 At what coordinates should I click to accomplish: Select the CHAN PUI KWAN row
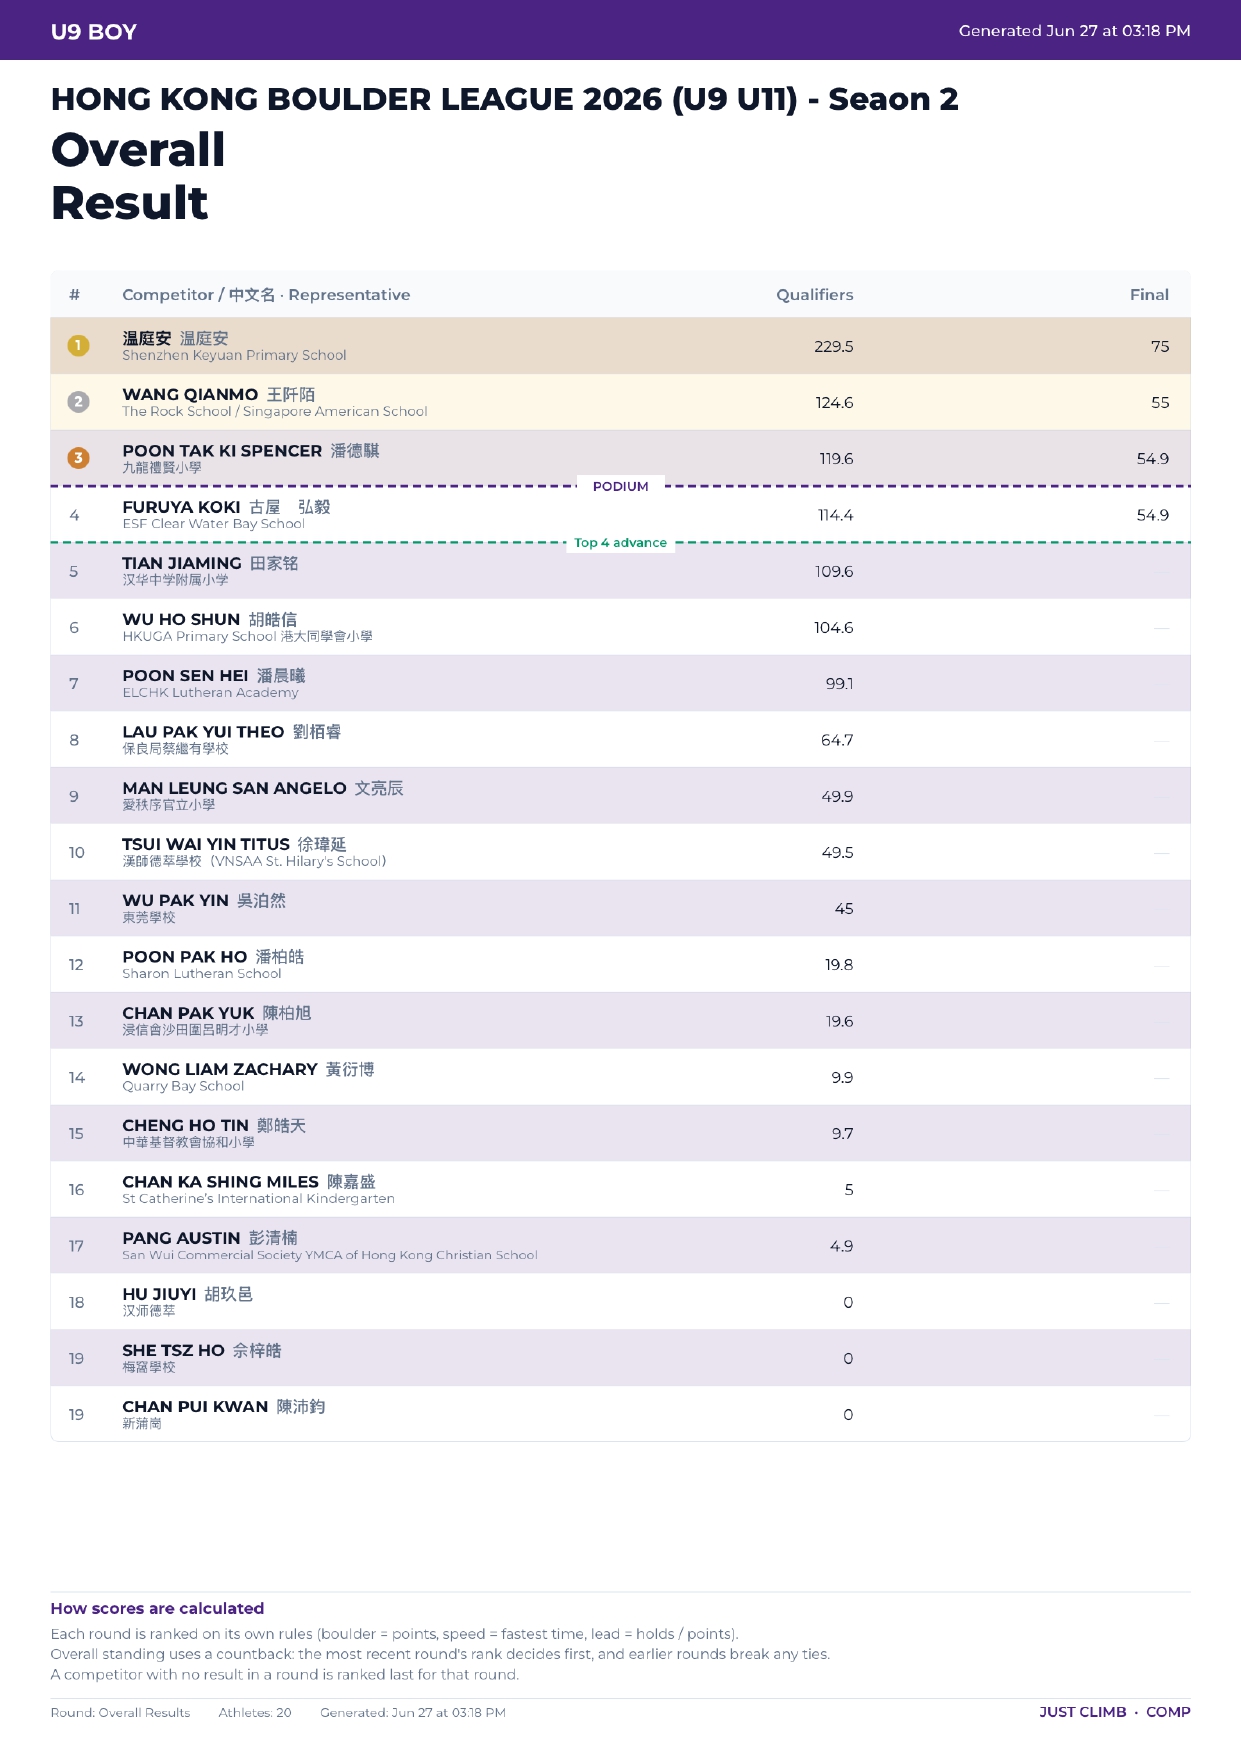click(x=620, y=1414)
